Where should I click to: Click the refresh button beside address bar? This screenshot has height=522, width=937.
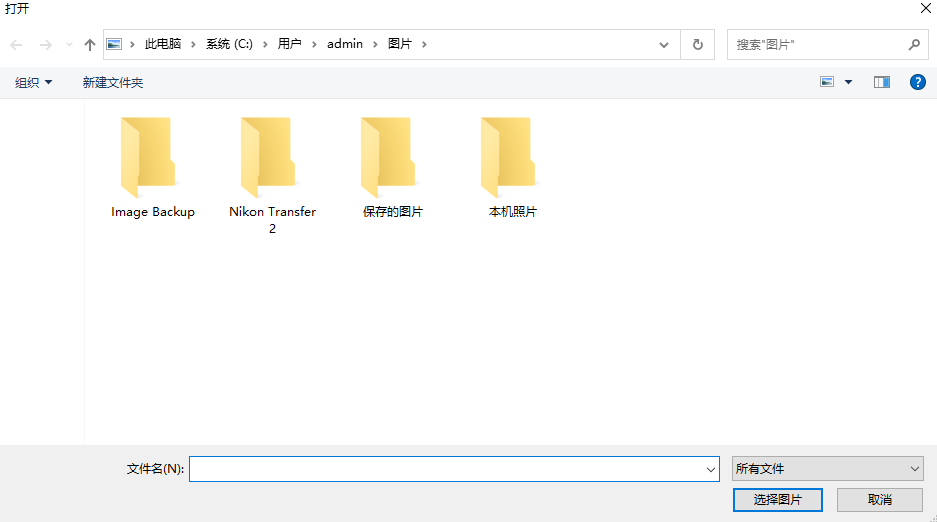pyautogui.click(x=697, y=45)
